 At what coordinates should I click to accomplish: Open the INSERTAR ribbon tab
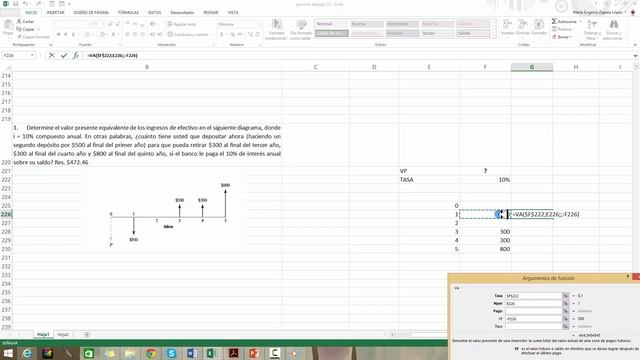coord(55,12)
